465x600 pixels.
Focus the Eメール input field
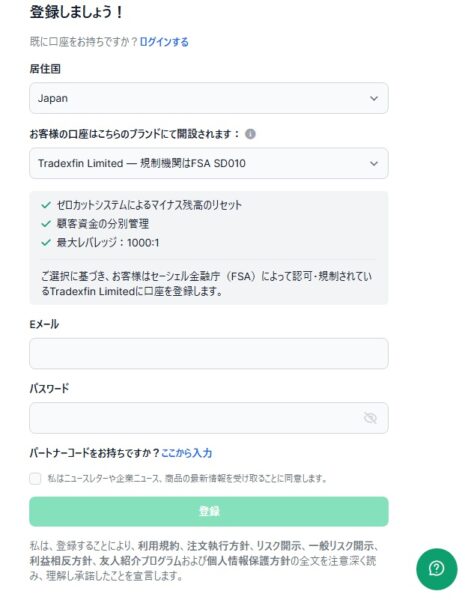point(209,354)
